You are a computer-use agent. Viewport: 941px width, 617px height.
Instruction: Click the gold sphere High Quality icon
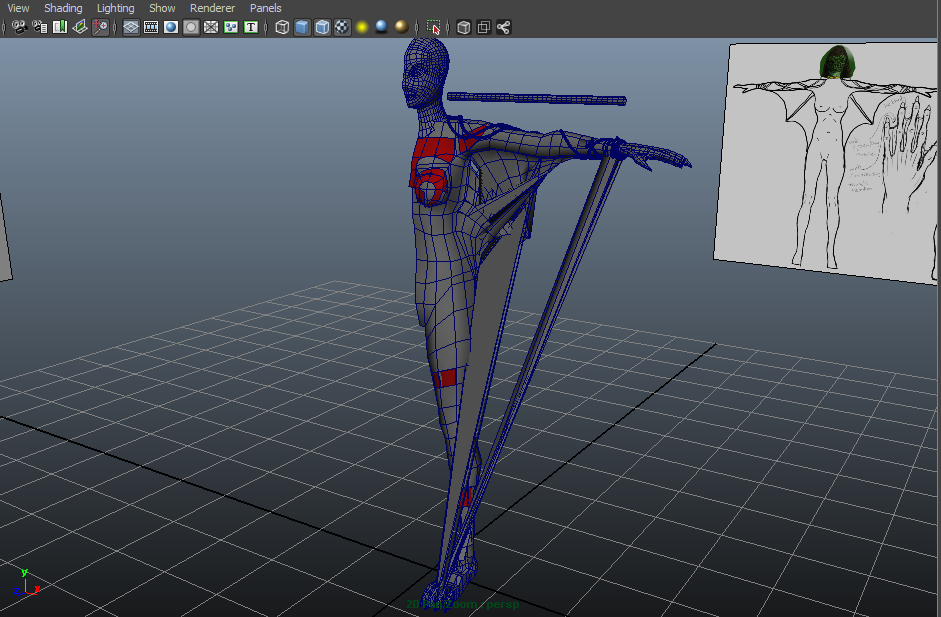(x=401, y=27)
